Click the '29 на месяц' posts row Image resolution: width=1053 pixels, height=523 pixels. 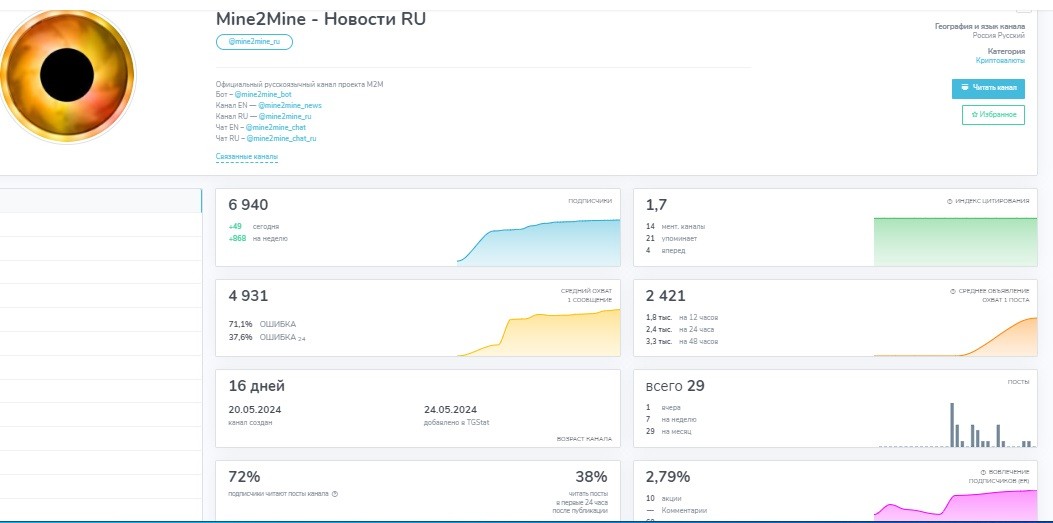(x=668, y=431)
